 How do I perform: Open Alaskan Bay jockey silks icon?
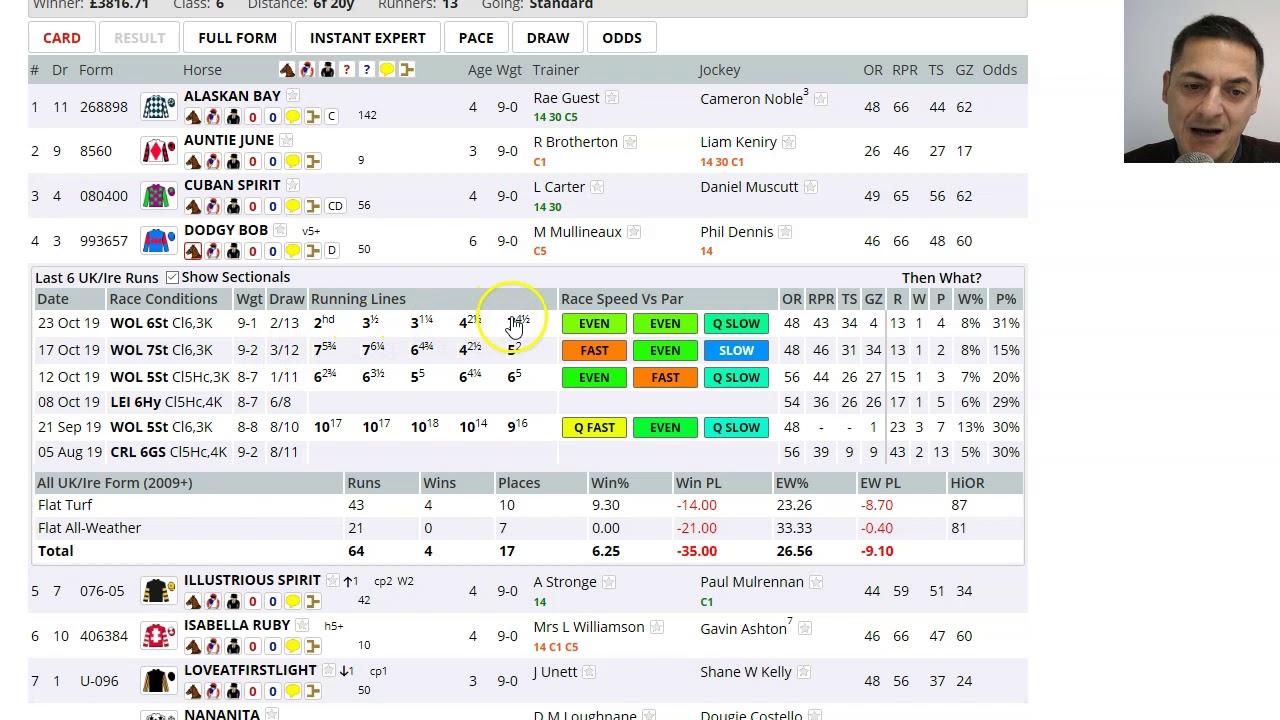[212, 117]
